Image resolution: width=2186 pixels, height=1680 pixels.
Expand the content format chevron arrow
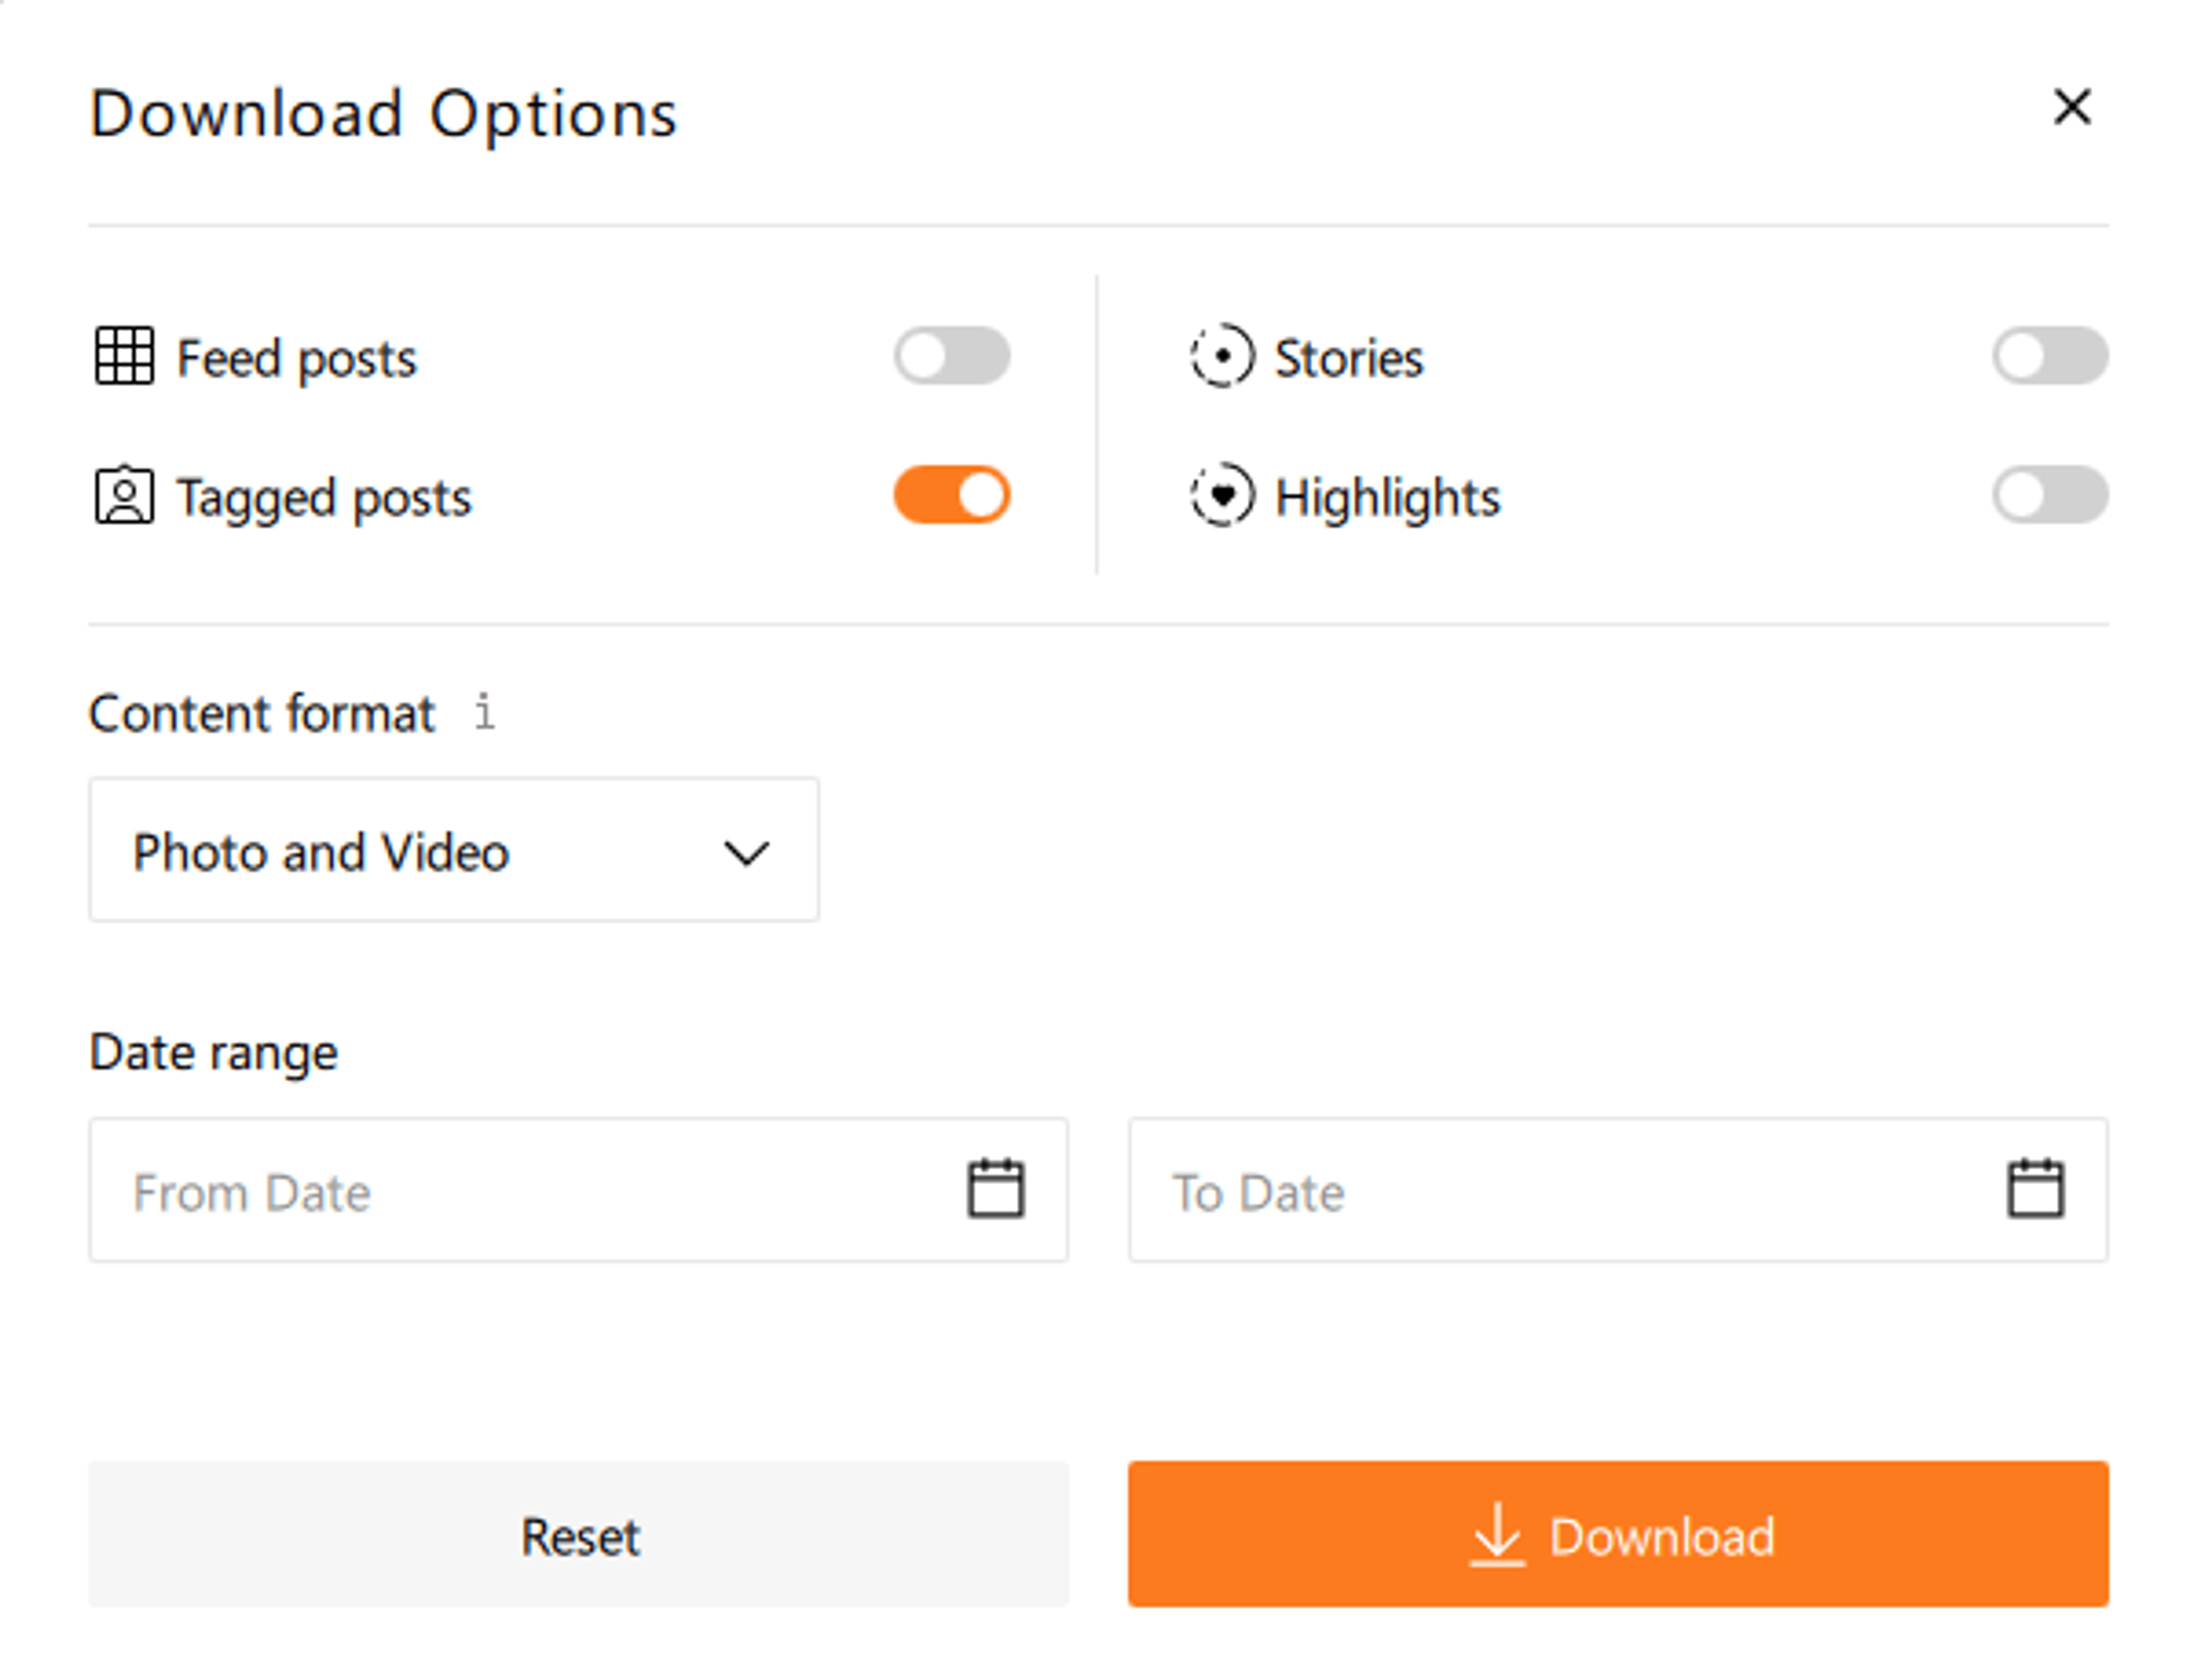746,853
